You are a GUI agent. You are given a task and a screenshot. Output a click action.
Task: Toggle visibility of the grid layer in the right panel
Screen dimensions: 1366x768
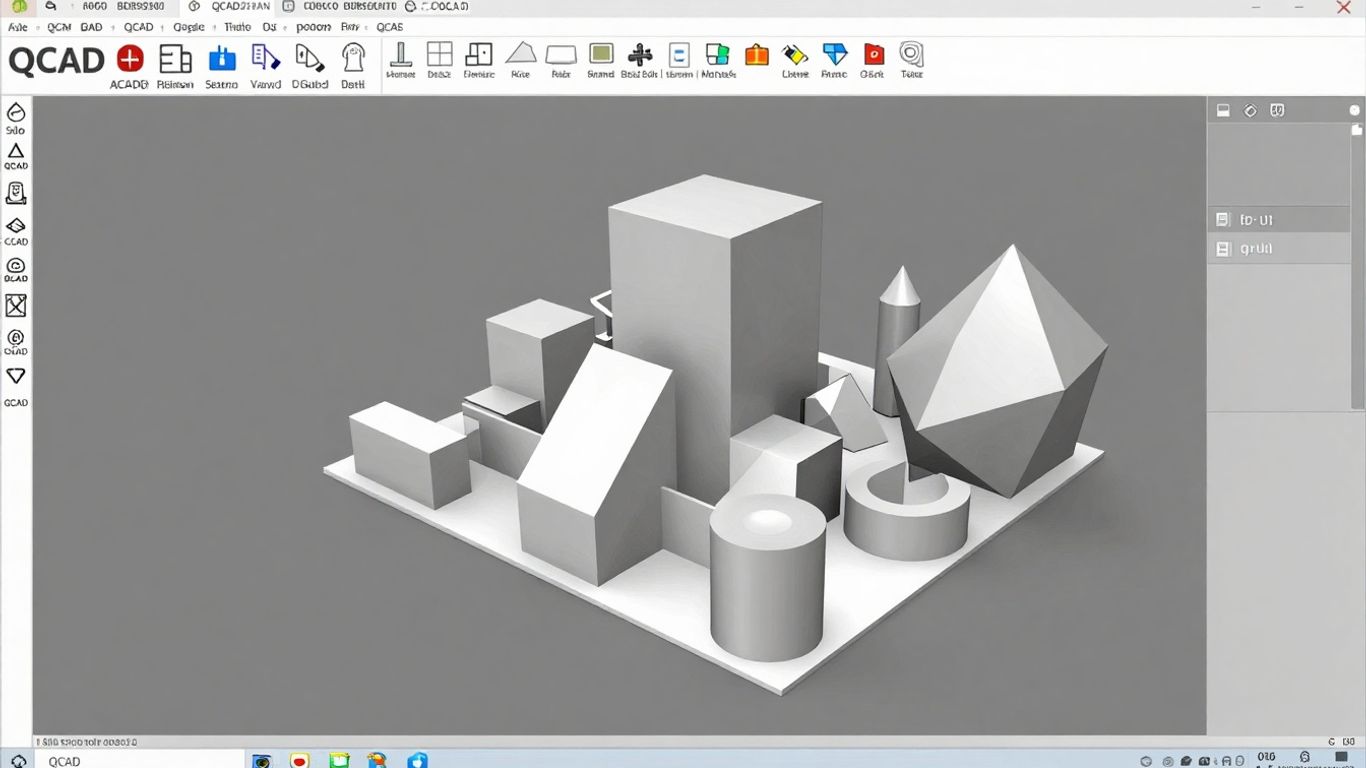click(1222, 248)
